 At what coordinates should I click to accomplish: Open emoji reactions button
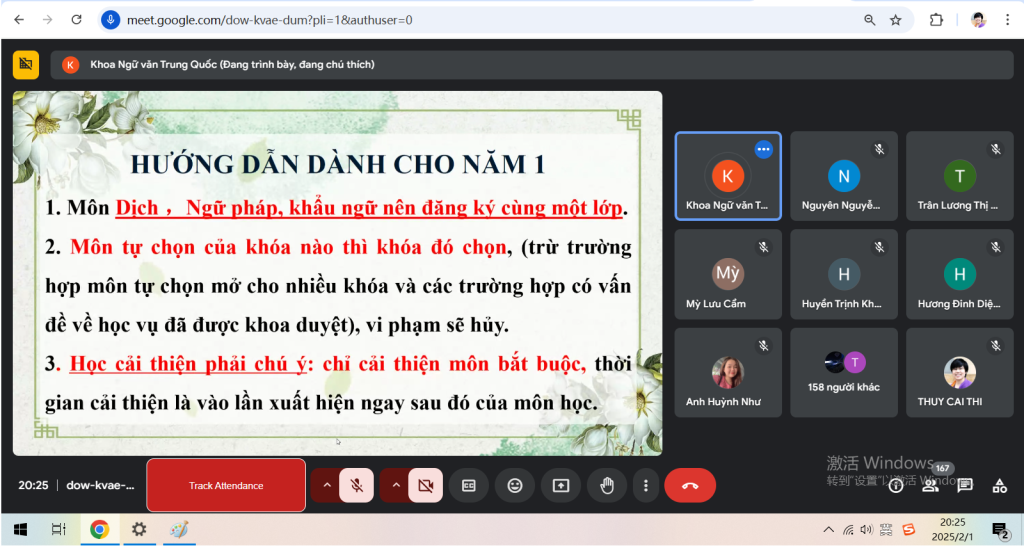[515, 485]
